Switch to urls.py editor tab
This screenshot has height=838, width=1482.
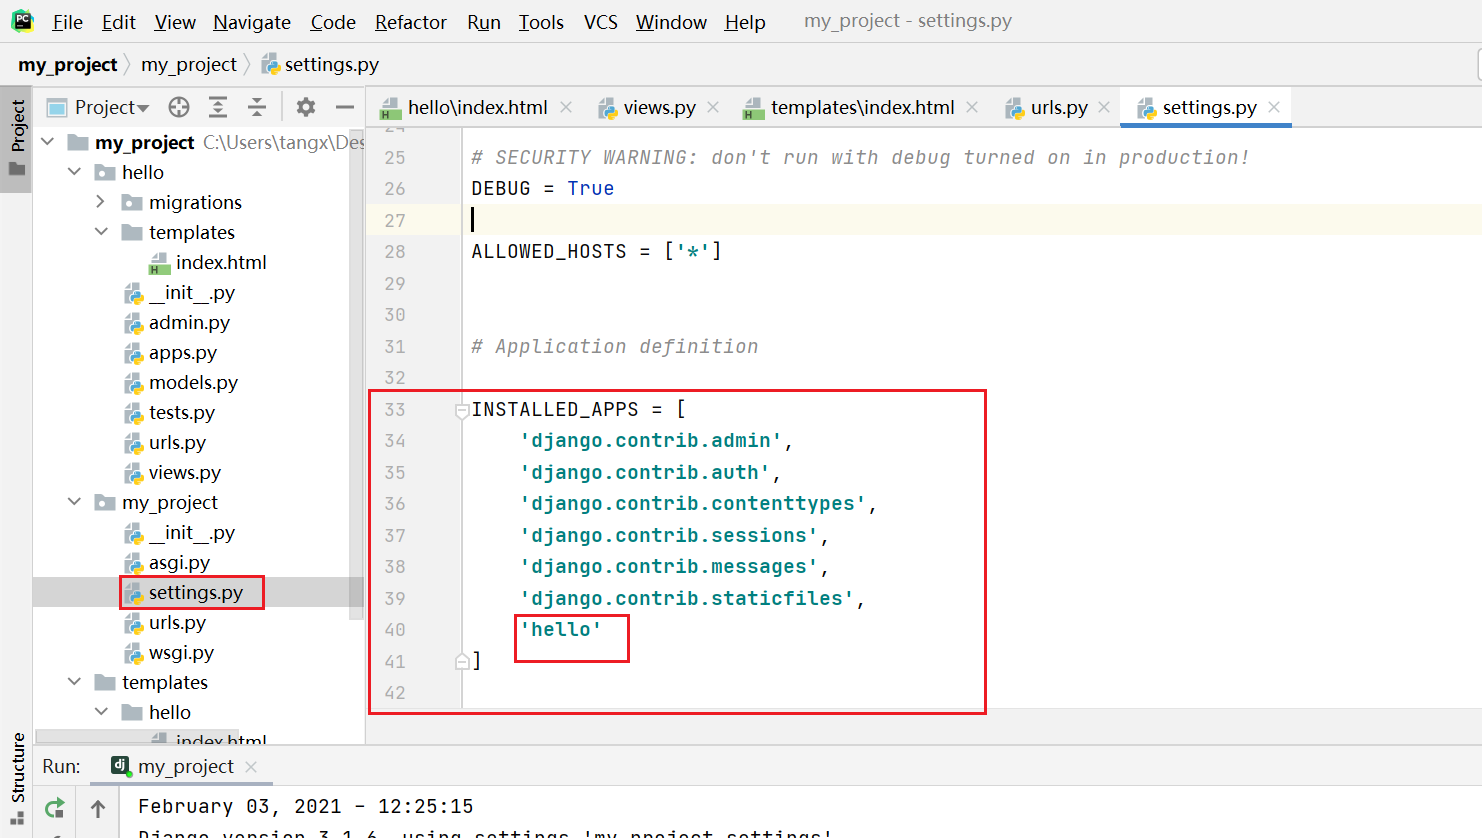click(1059, 107)
